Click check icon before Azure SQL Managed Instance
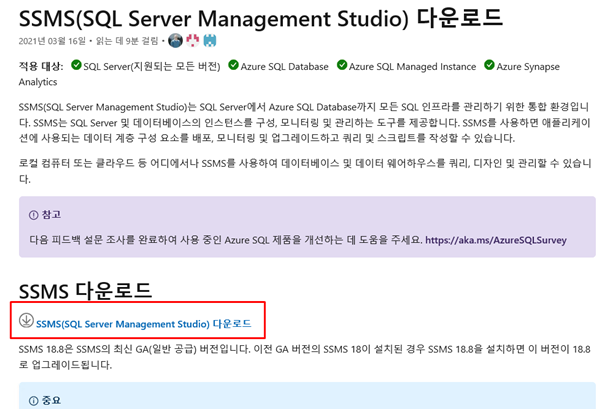Image resolution: width=602 pixels, height=409 pixels. pyautogui.click(x=342, y=65)
